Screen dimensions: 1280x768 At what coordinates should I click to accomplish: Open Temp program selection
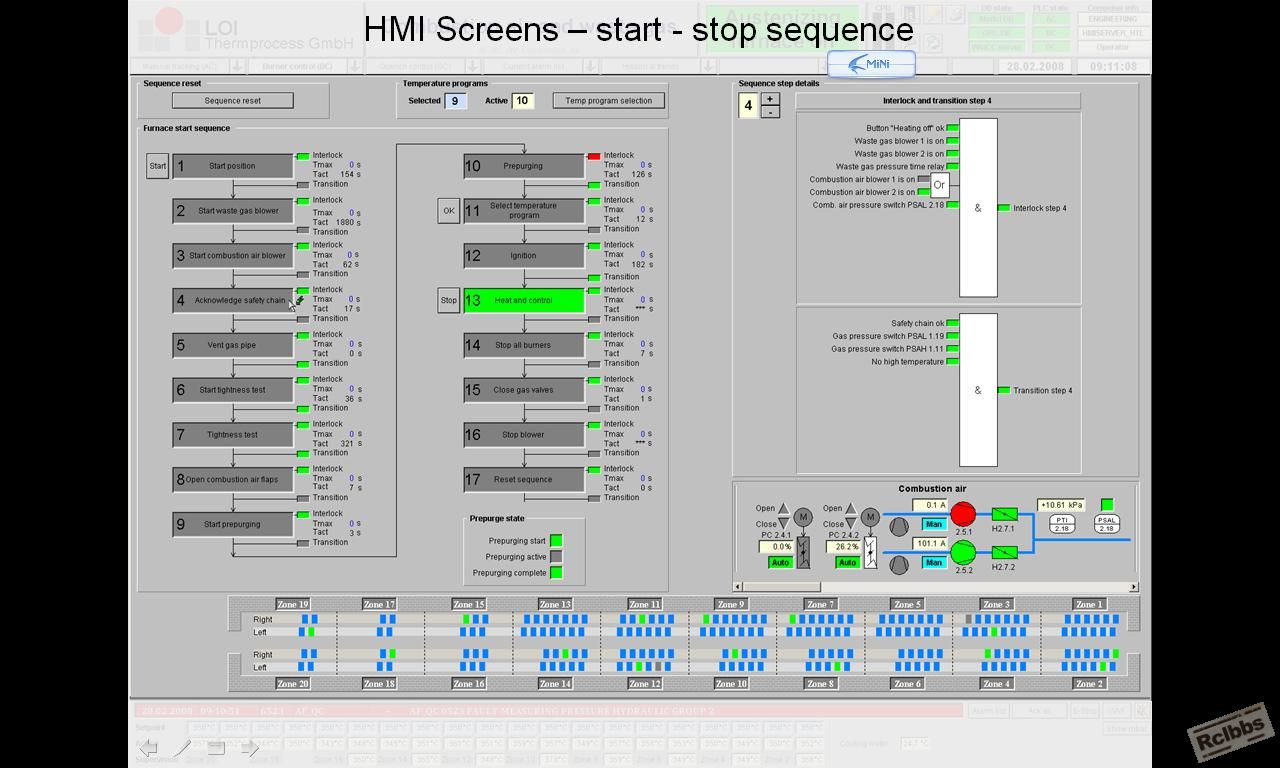click(x=608, y=100)
